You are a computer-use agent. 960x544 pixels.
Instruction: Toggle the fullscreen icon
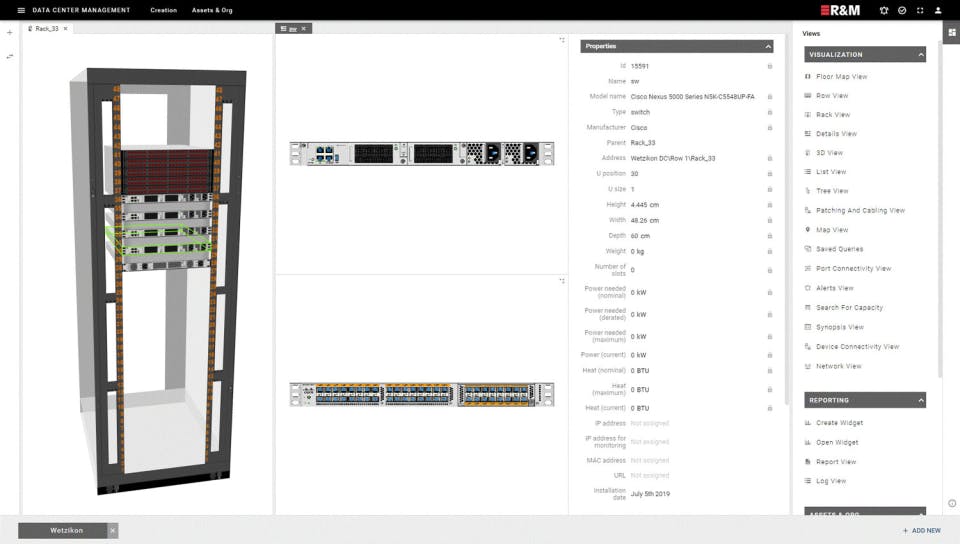coord(920,10)
